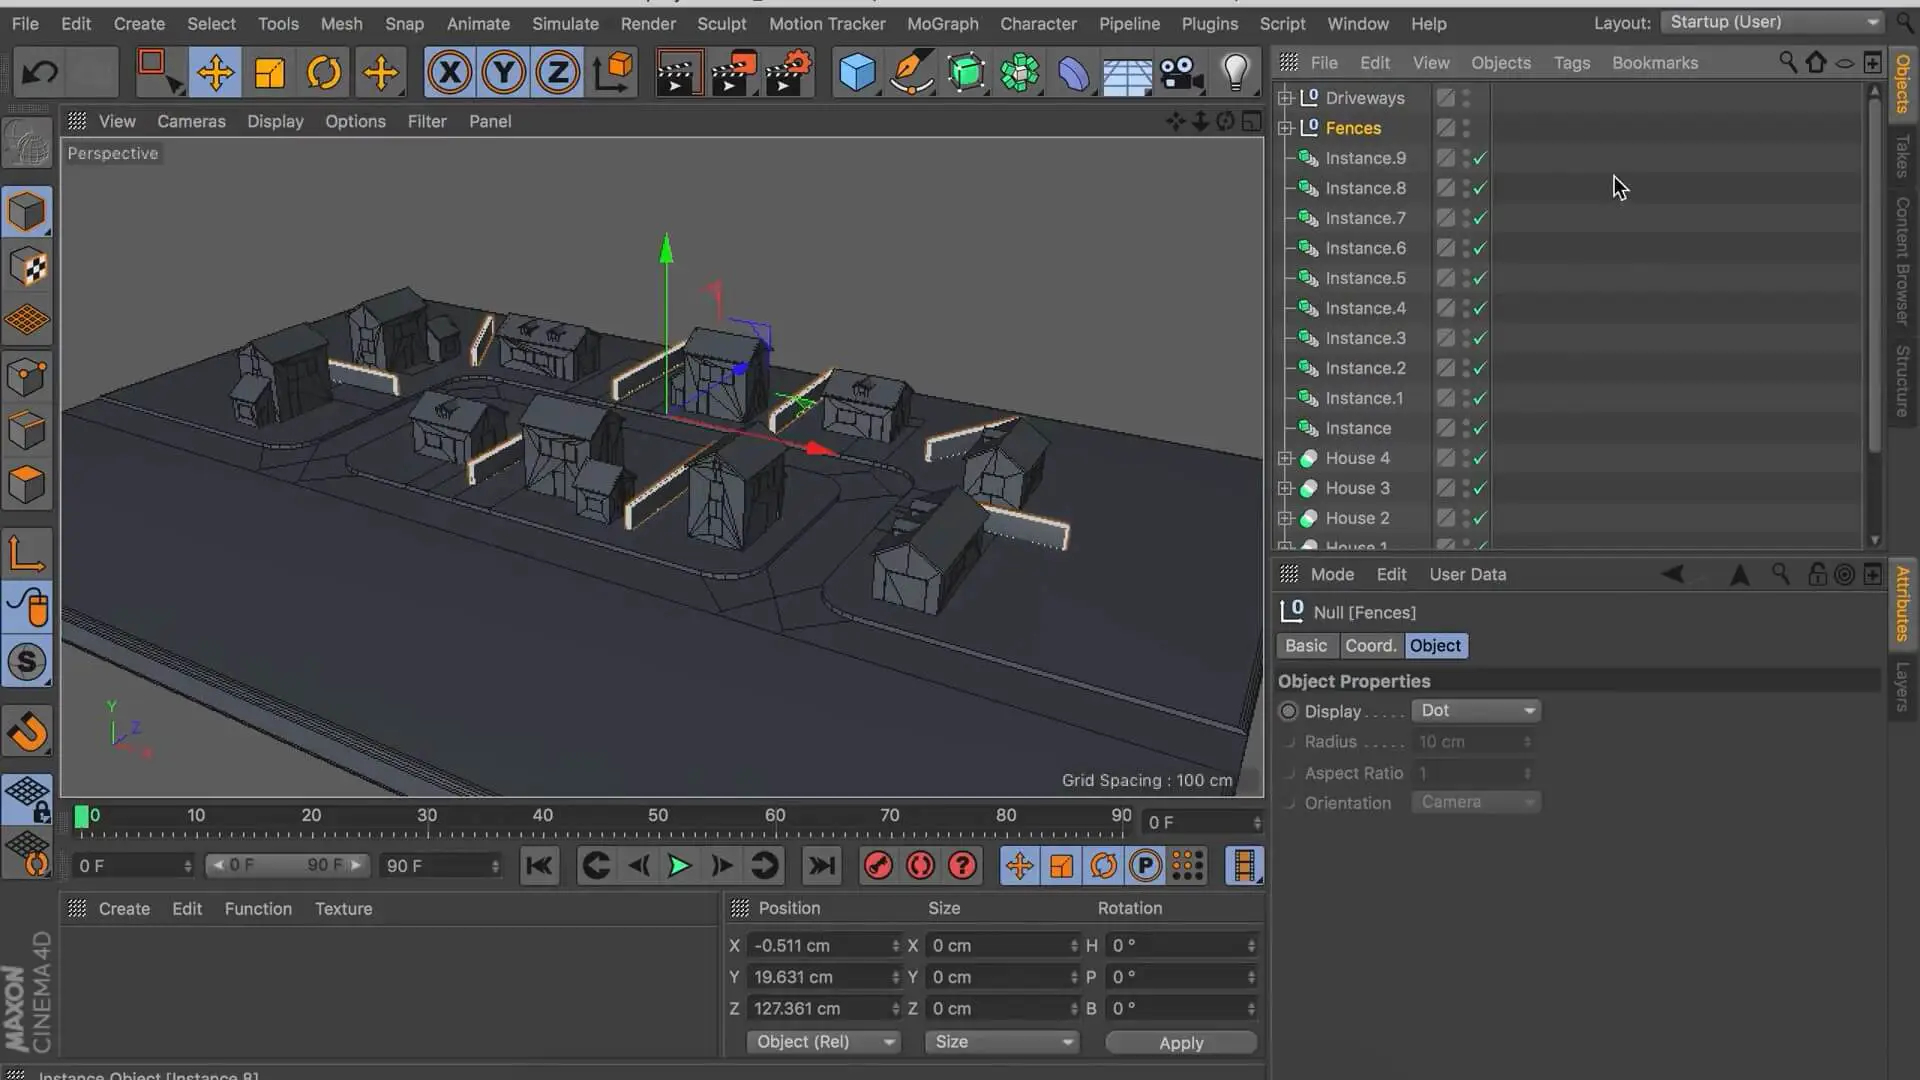
Task: Activate the Scale tool in top toolbar
Action: click(269, 72)
